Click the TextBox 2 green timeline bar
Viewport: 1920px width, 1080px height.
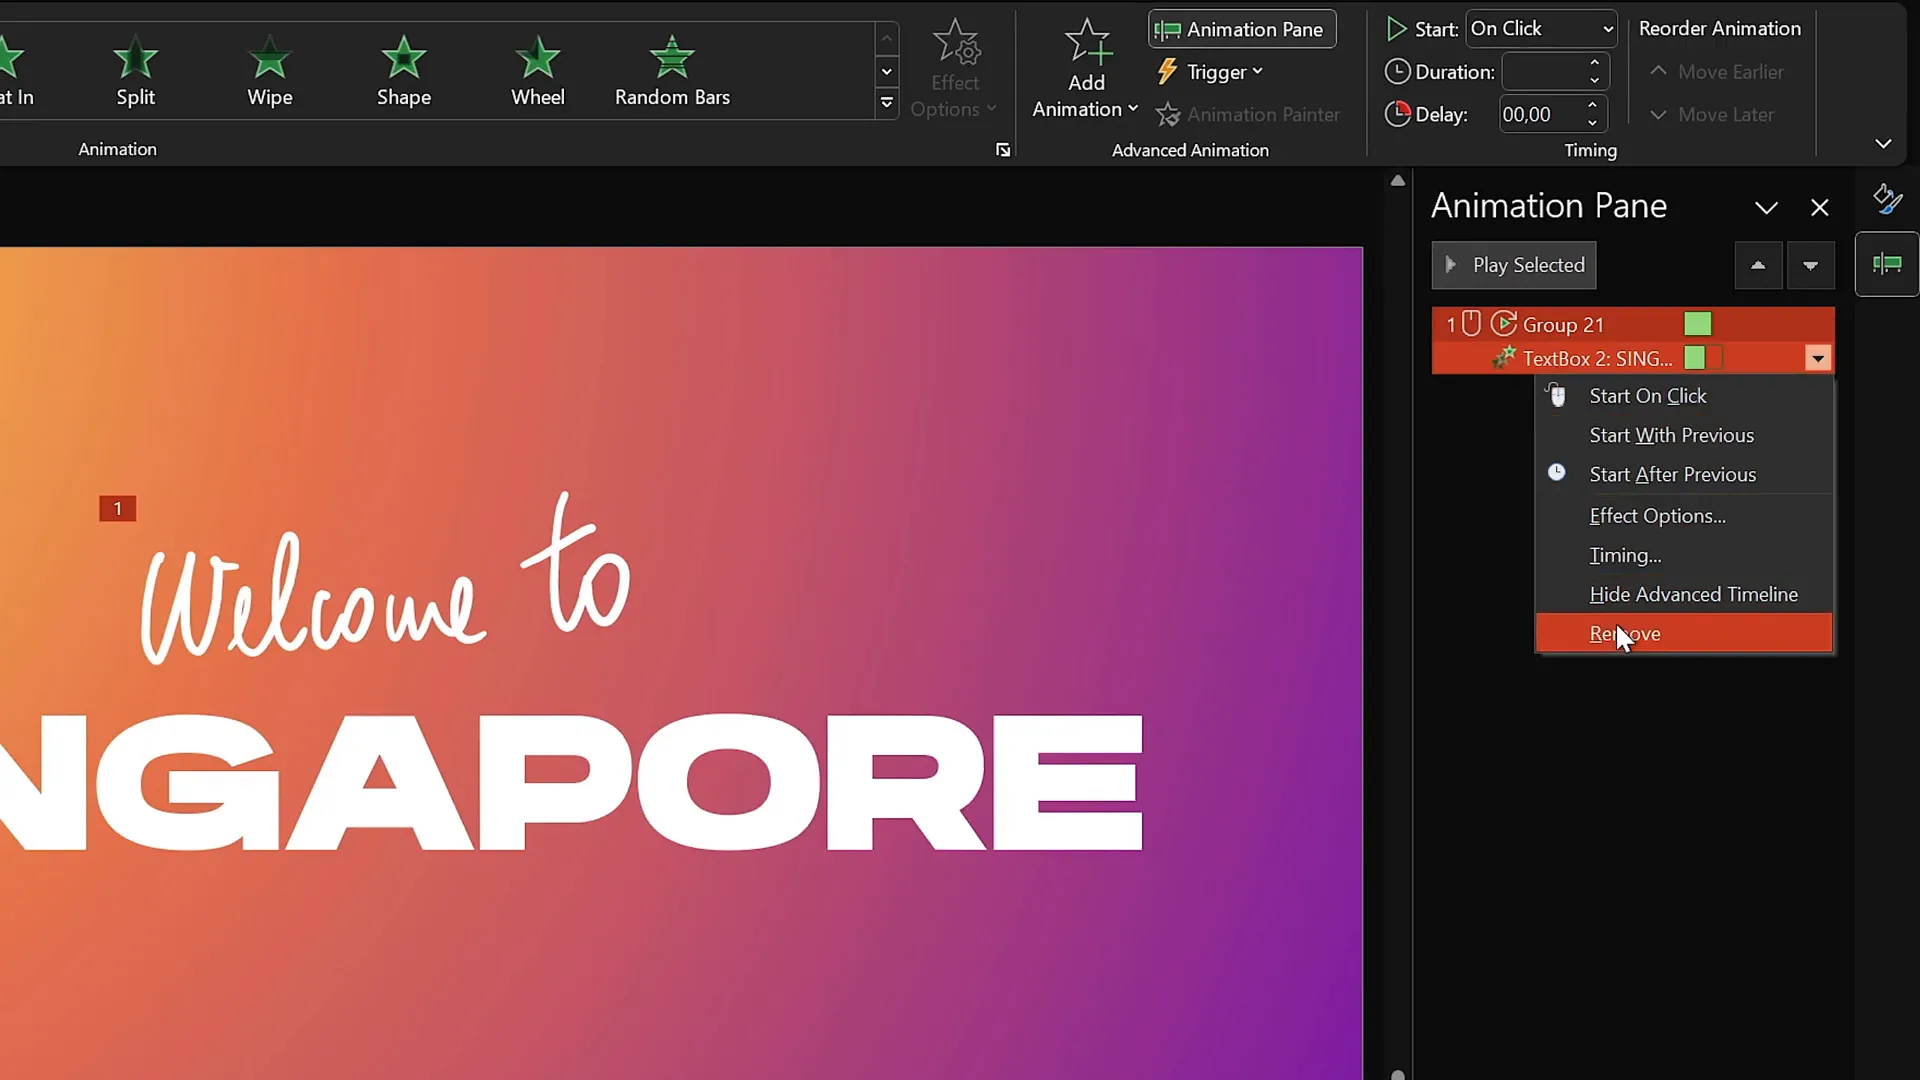pos(1694,358)
